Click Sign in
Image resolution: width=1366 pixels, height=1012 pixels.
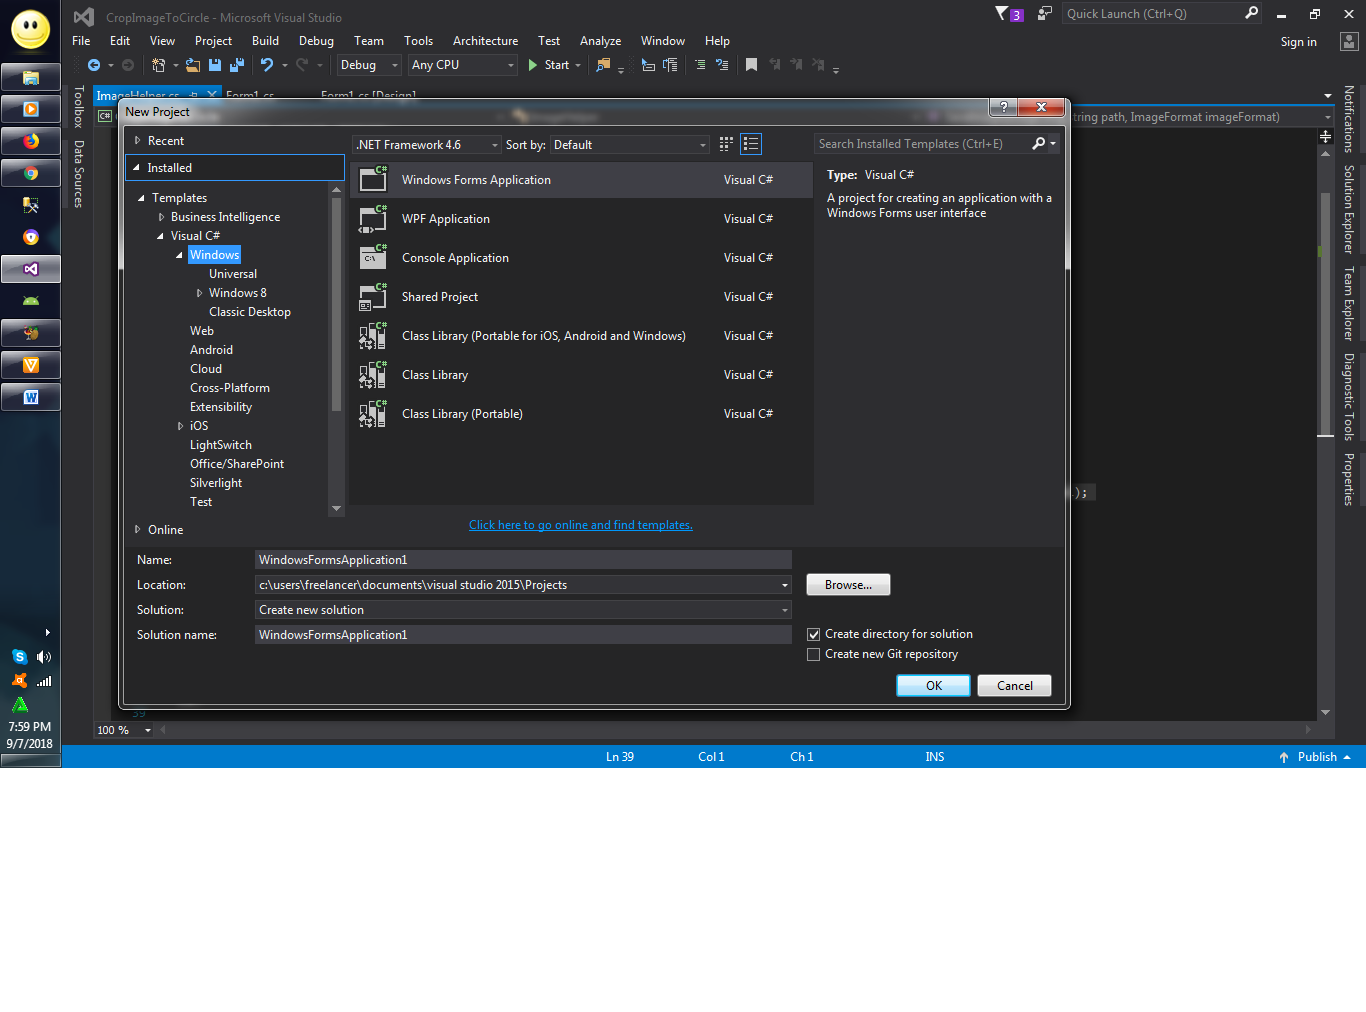[1298, 42]
